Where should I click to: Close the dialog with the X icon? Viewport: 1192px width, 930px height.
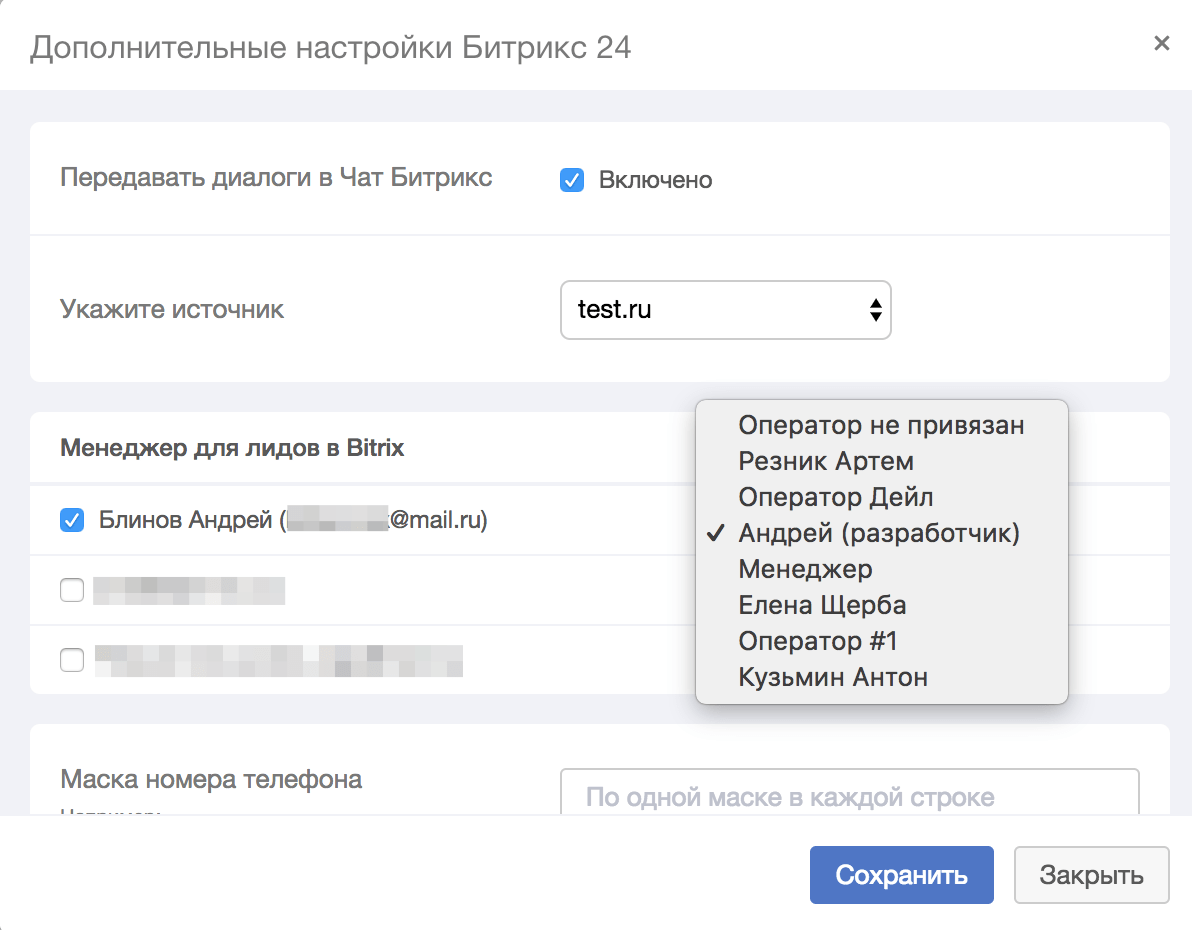tap(1161, 43)
